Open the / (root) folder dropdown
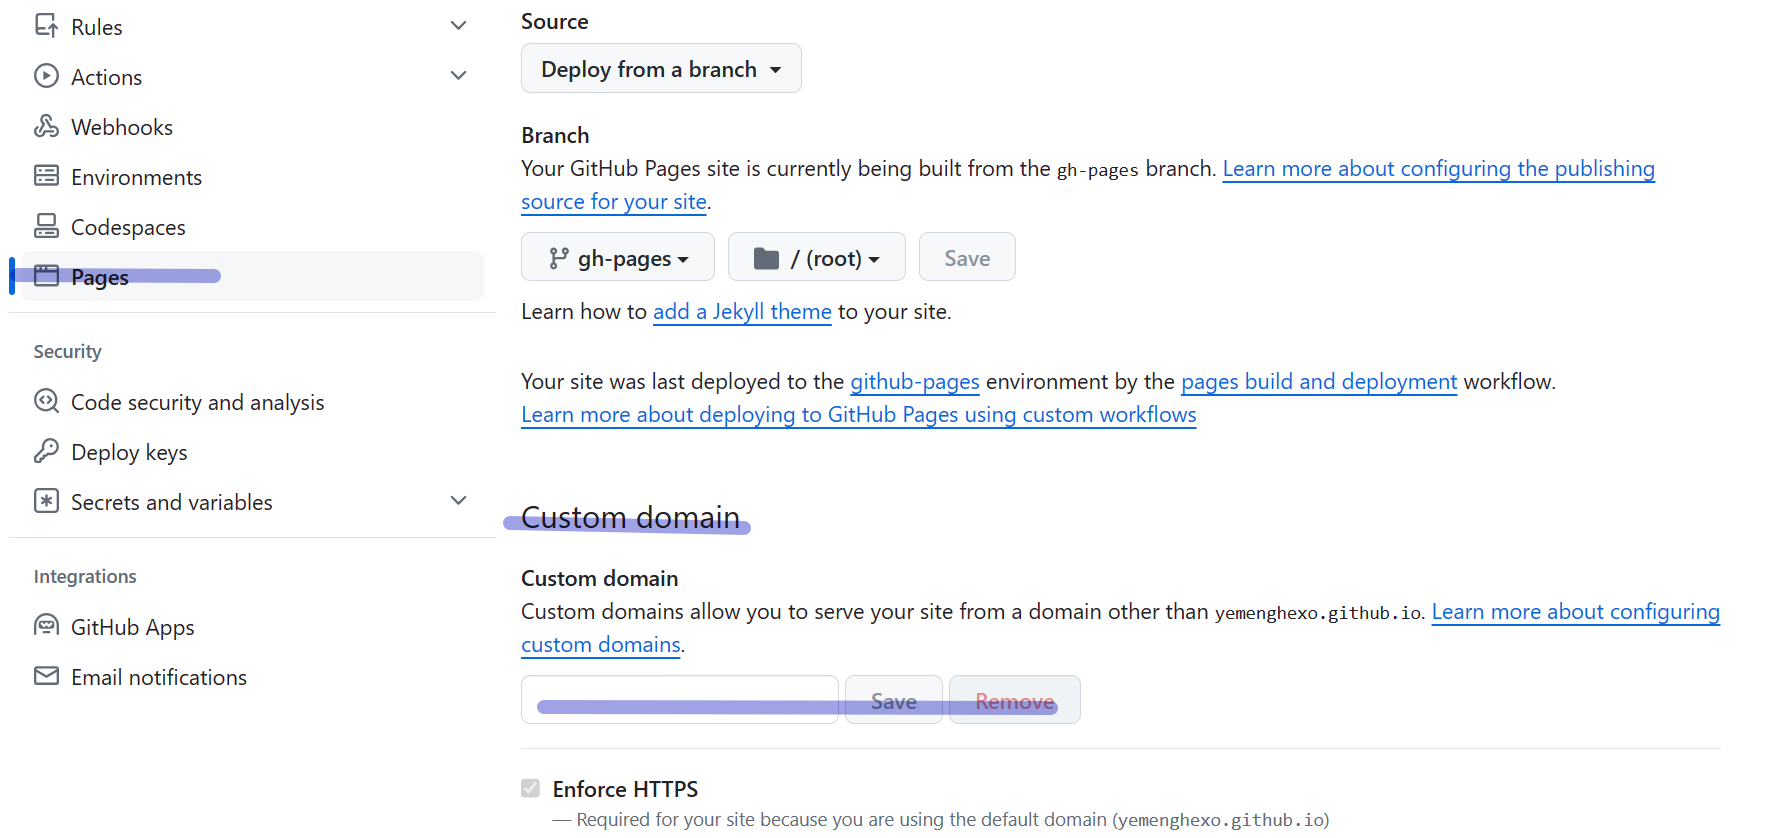 [816, 258]
